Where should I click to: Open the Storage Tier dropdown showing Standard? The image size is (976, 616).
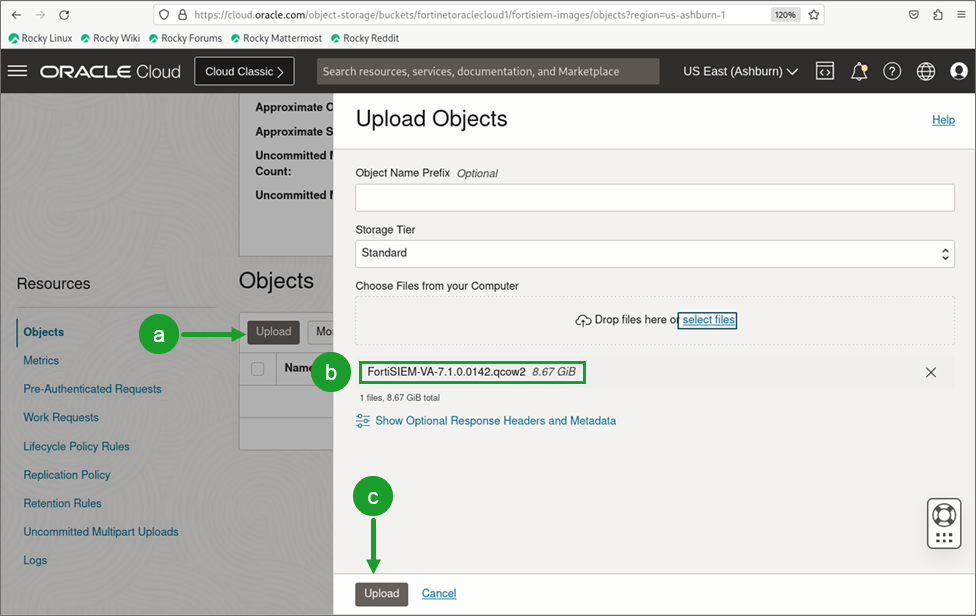tap(654, 253)
